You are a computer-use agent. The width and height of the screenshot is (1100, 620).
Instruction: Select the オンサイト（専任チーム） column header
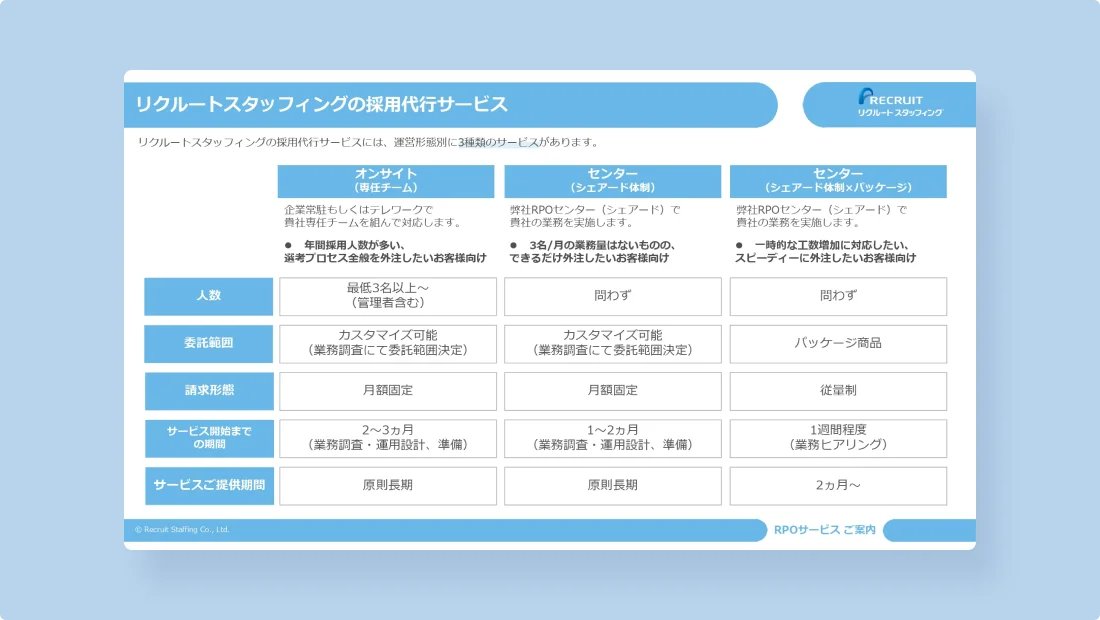coord(387,181)
